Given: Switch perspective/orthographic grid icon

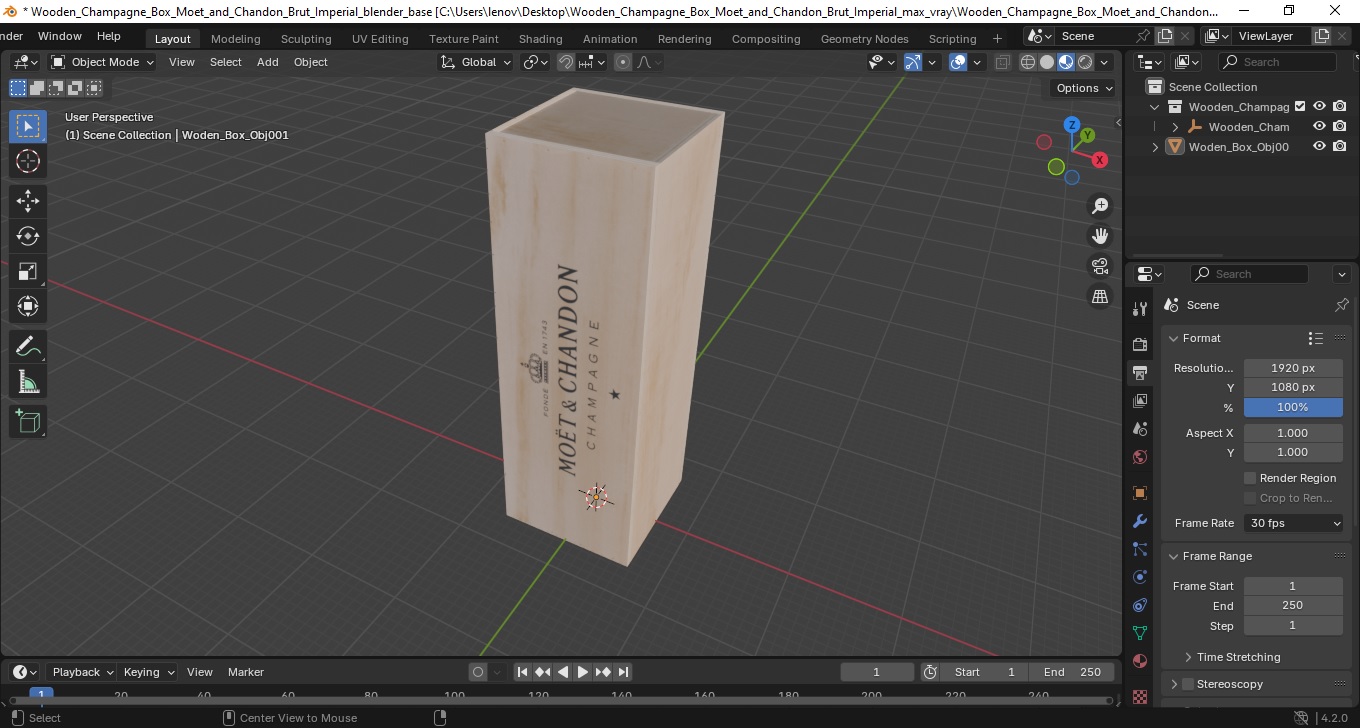Looking at the screenshot, I should (1100, 296).
